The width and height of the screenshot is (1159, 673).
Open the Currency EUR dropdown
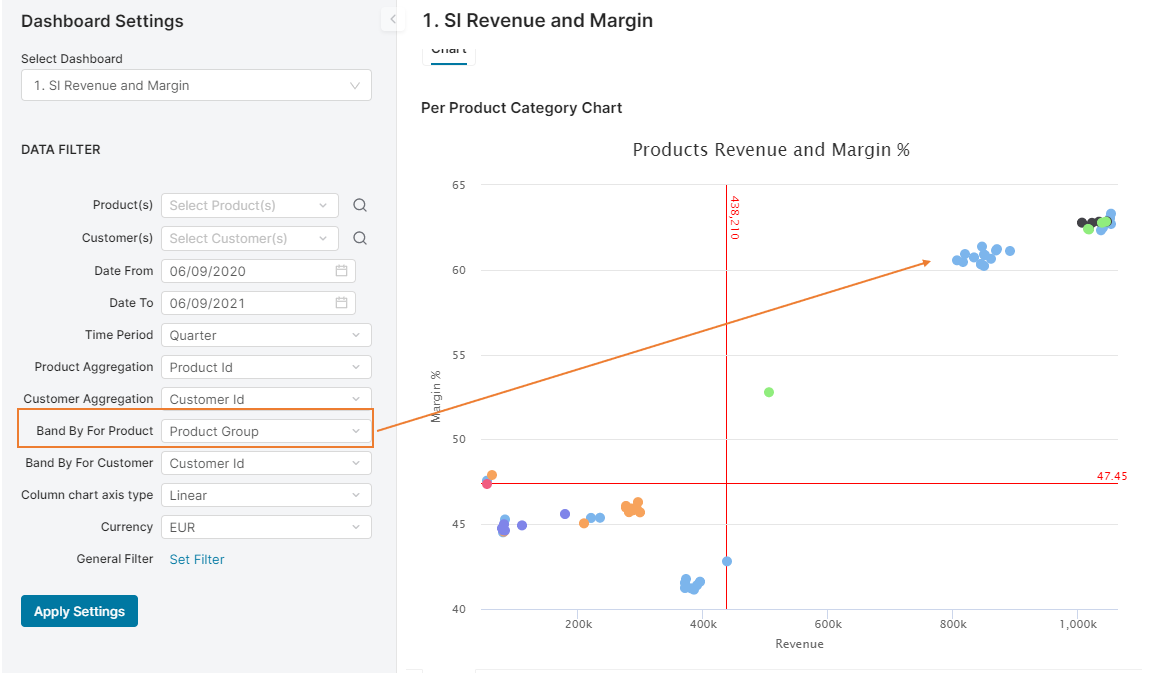265,528
